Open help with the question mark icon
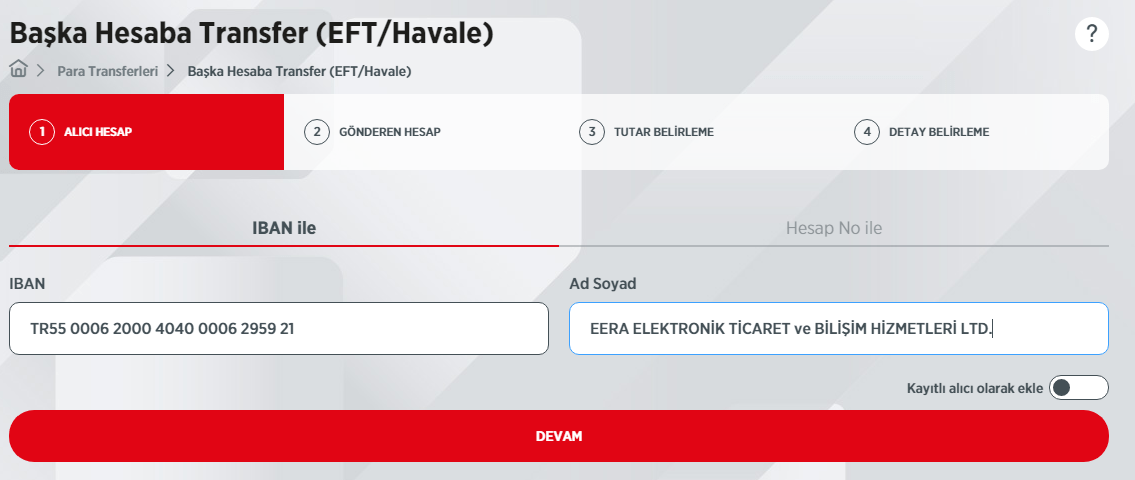 point(1091,34)
